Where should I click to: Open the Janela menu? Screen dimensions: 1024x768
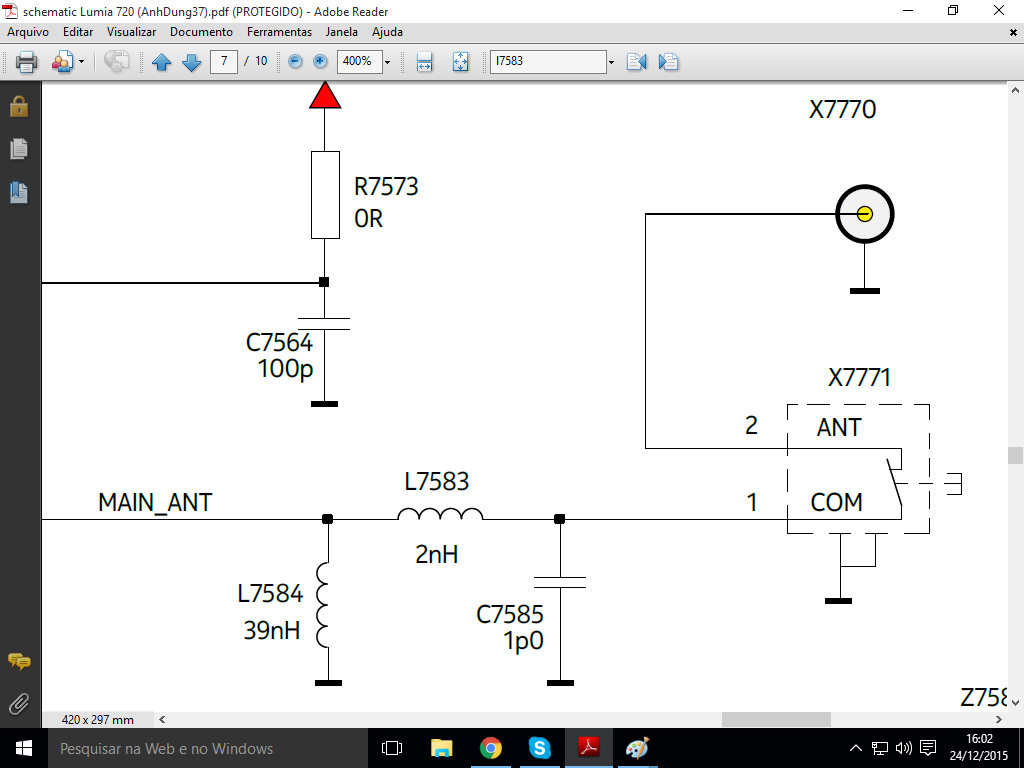click(x=342, y=32)
